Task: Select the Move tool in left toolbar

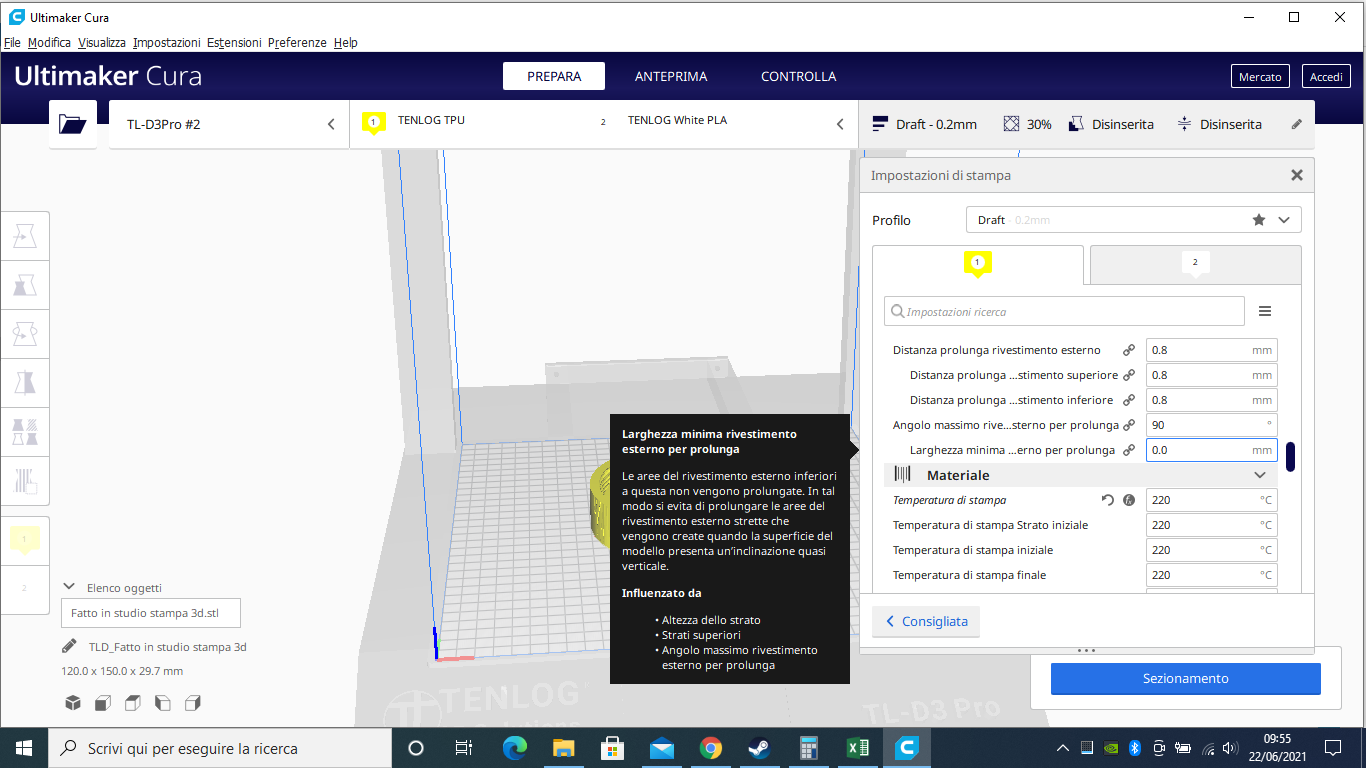Action: coord(25,237)
